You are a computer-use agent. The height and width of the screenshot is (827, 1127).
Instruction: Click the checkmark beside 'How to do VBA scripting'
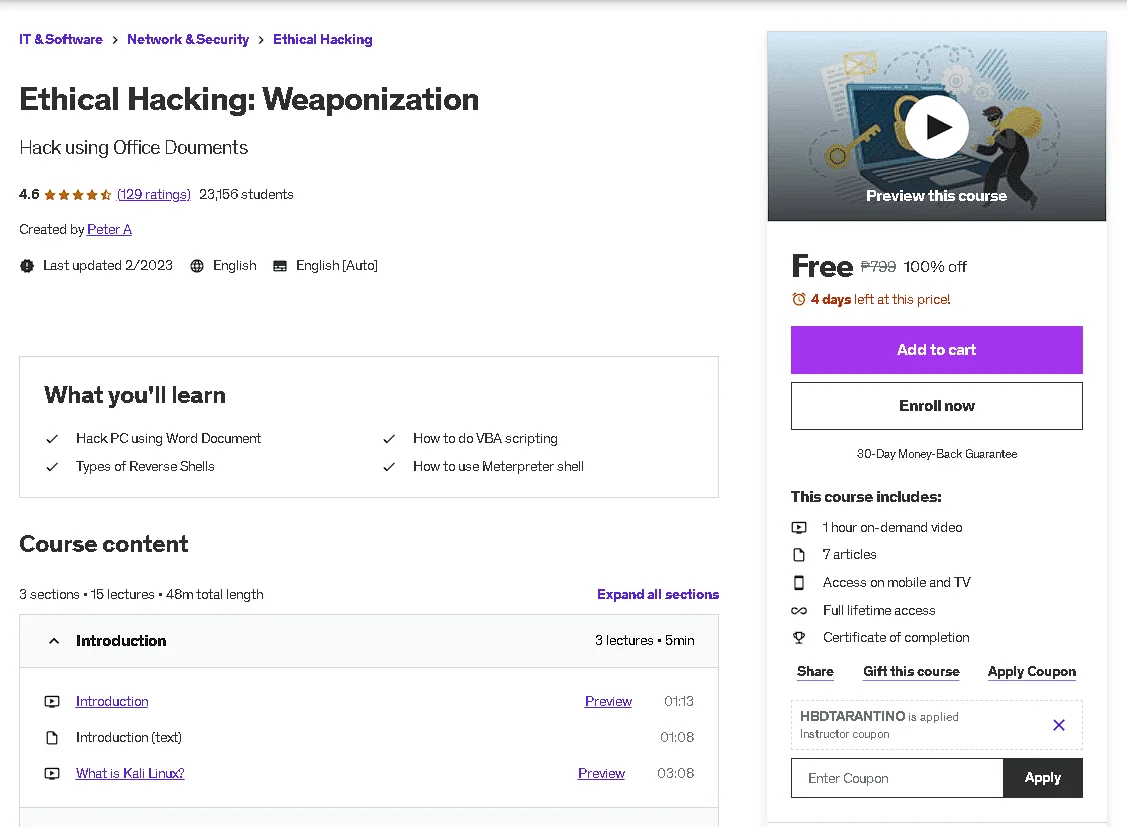pyautogui.click(x=389, y=439)
